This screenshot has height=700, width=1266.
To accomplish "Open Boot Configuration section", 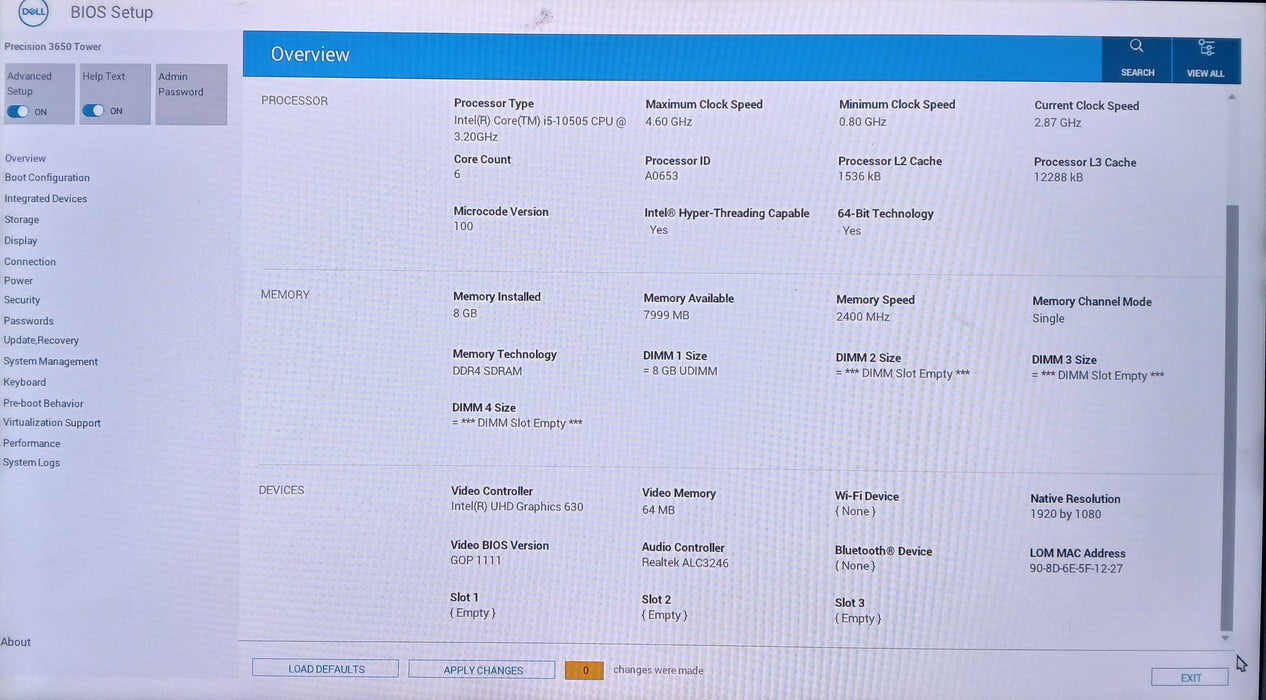I will pos(47,178).
